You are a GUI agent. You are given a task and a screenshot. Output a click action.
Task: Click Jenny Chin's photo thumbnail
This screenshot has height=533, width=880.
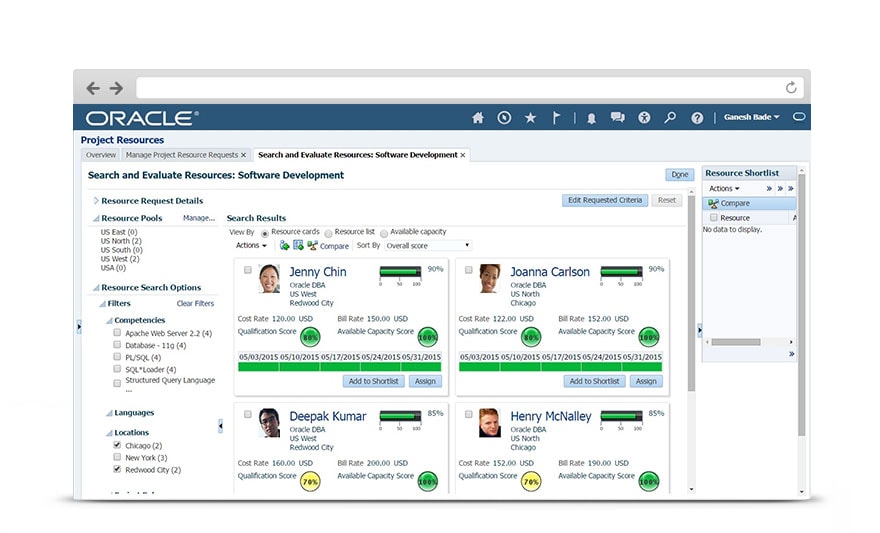tap(269, 278)
